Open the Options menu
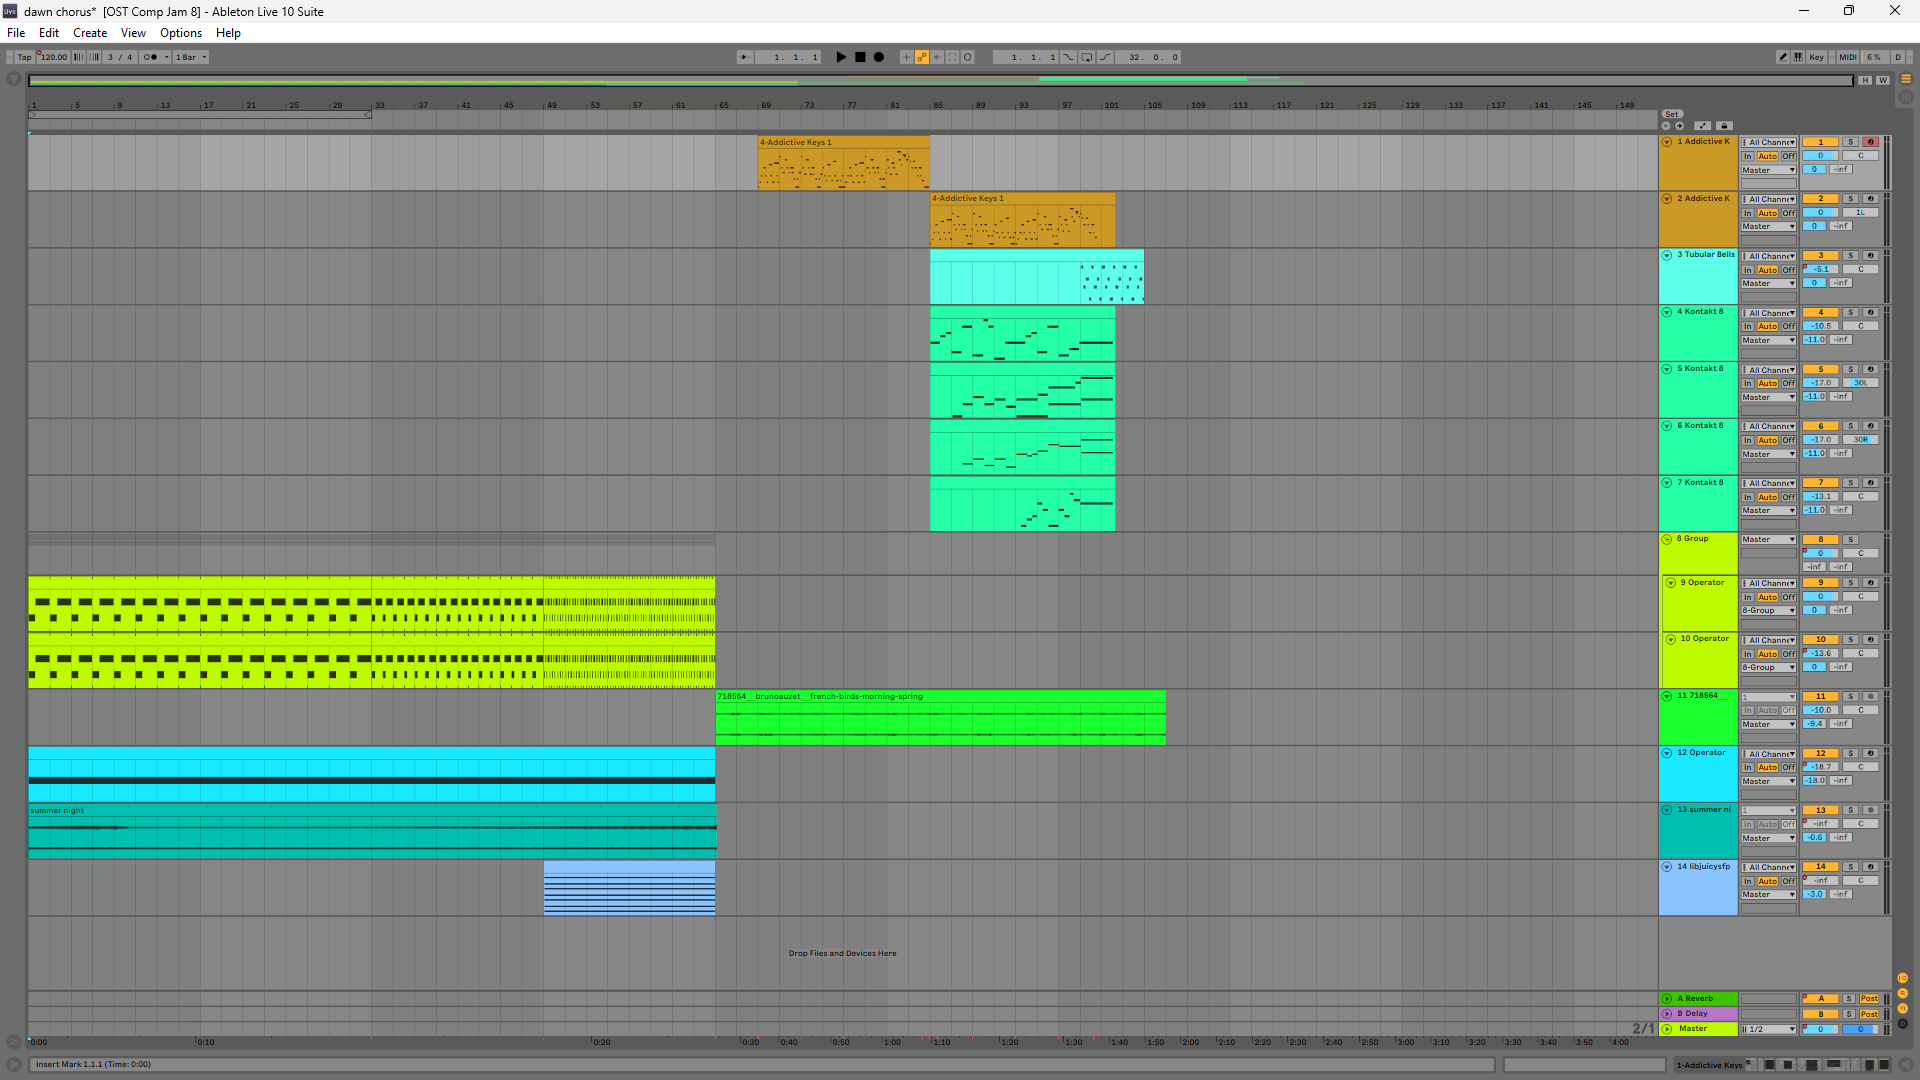1920x1080 pixels. tap(180, 33)
